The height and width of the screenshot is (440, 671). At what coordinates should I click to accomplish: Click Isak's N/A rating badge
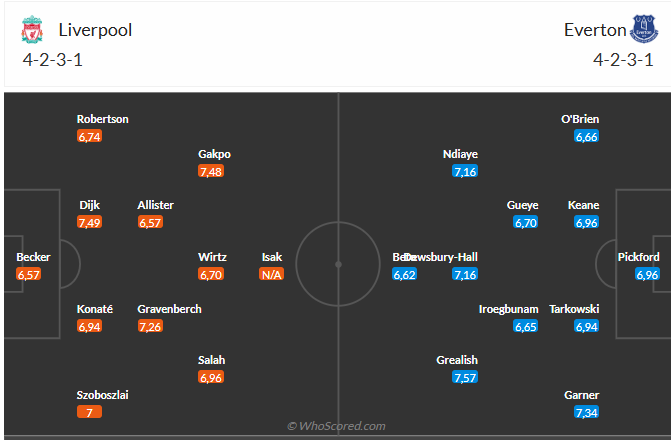tap(272, 274)
